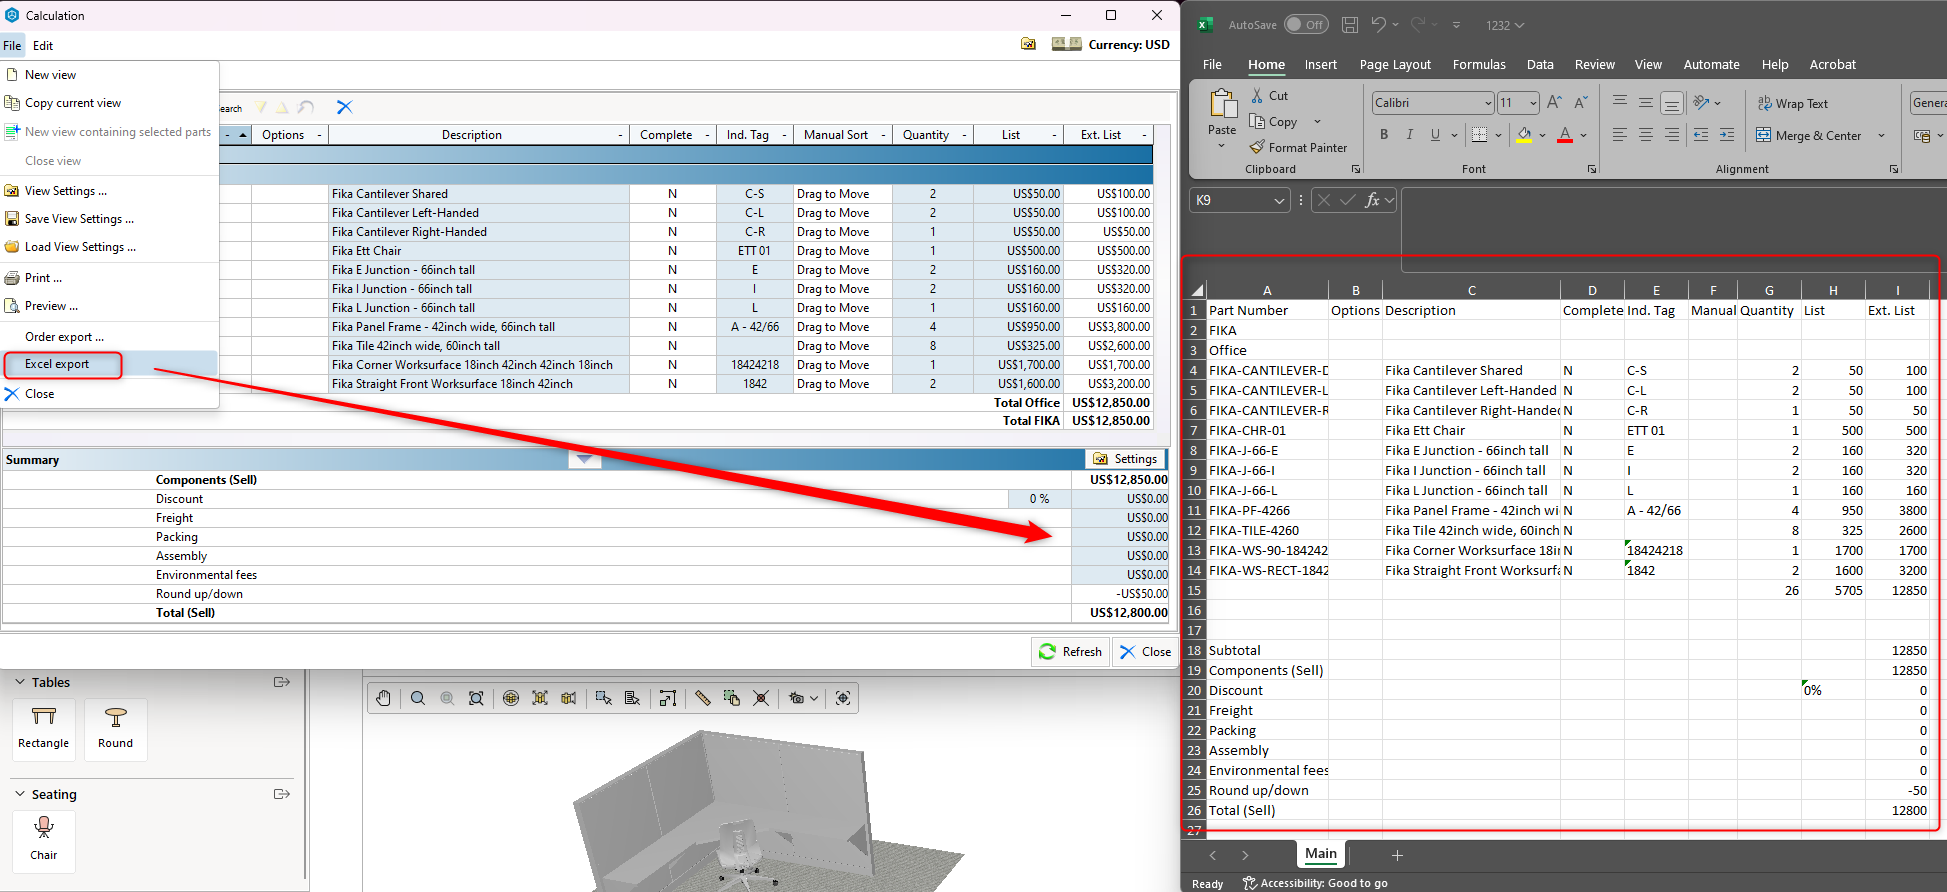Click Increase Indent icon in Excel

tap(1727, 134)
